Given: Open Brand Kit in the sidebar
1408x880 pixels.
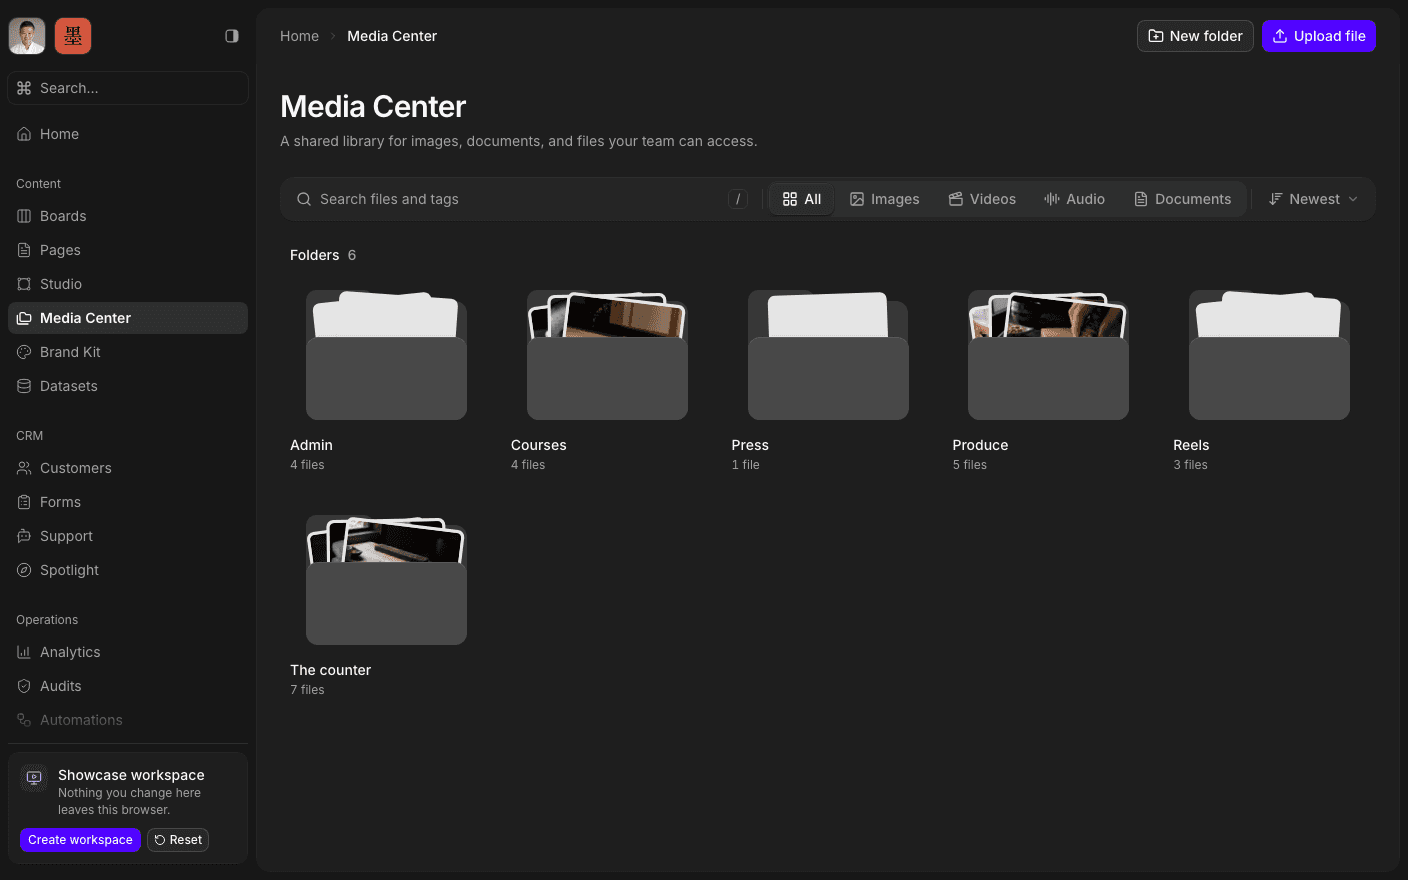Looking at the screenshot, I should tap(128, 352).
